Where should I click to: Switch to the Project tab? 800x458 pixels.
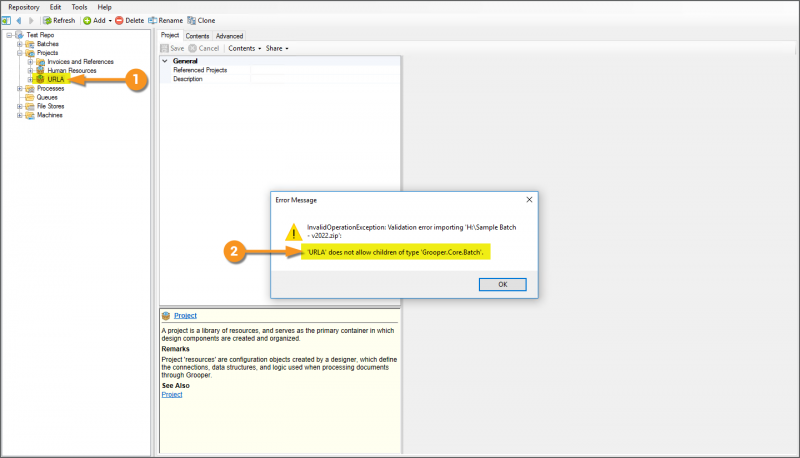click(170, 35)
